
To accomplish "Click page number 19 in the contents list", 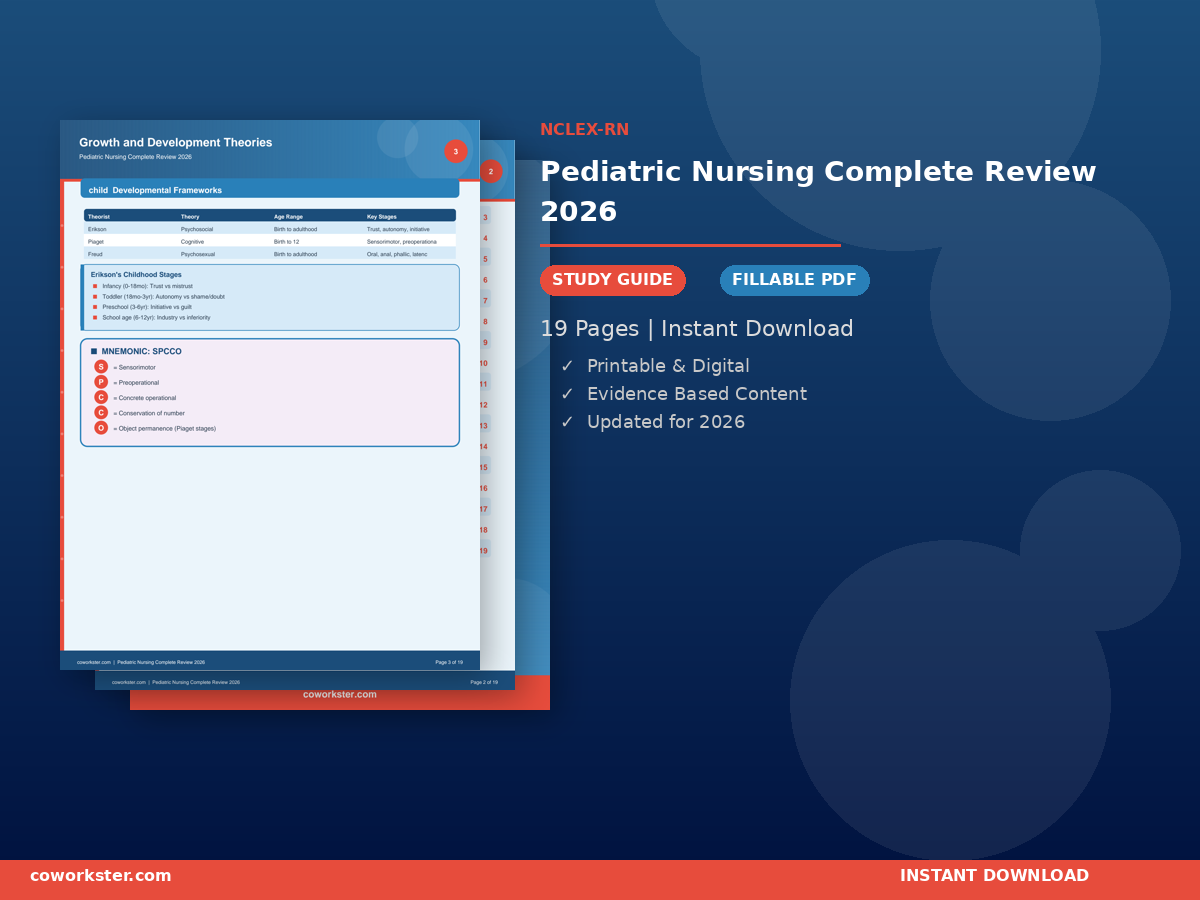I will (484, 551).
